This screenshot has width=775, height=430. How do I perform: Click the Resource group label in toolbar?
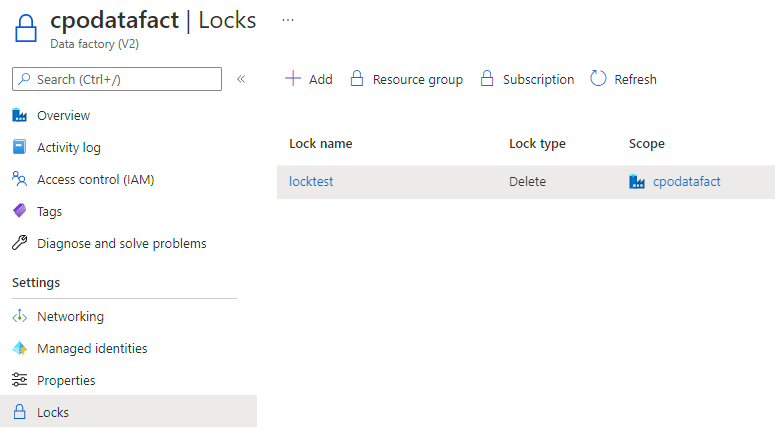(418, 80)
